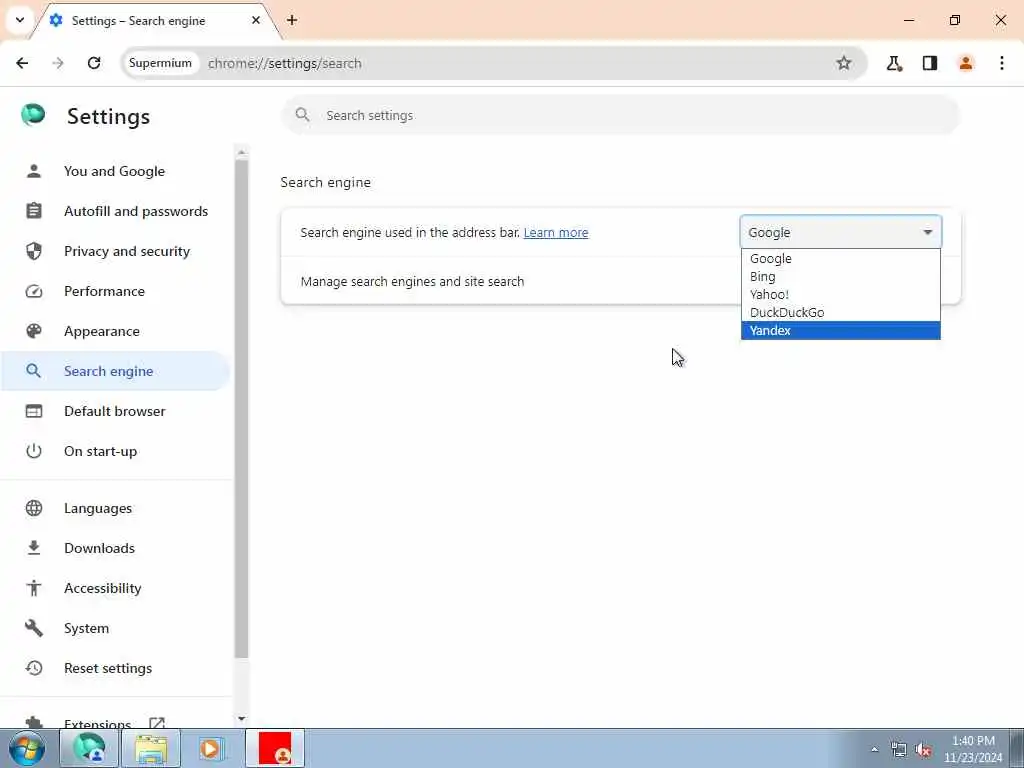Click sidebar scrollbar down arrow

(x=242, y=718)
